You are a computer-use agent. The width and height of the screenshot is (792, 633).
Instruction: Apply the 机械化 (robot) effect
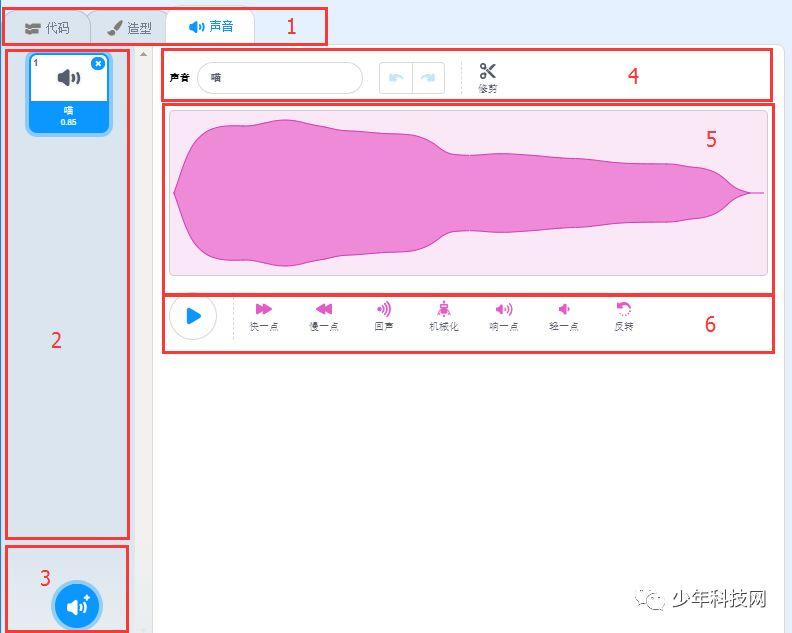point(443,317)
